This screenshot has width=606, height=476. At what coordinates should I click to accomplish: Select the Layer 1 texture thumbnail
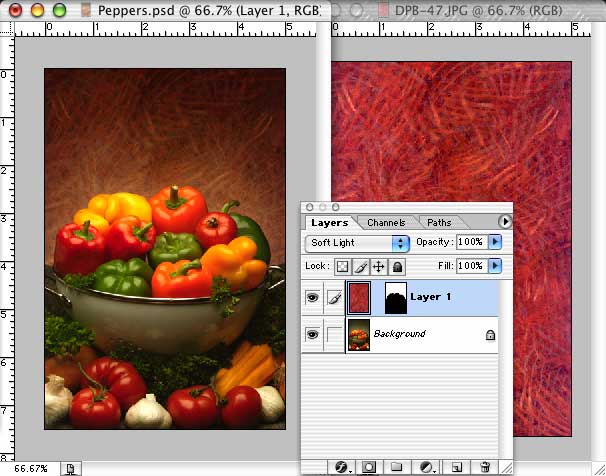click(359, 298)
